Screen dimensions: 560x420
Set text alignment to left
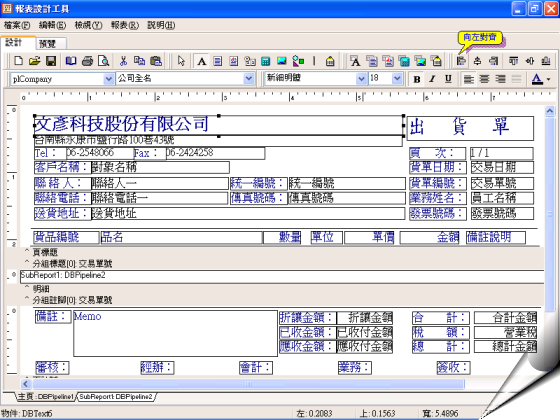(469, 79)
